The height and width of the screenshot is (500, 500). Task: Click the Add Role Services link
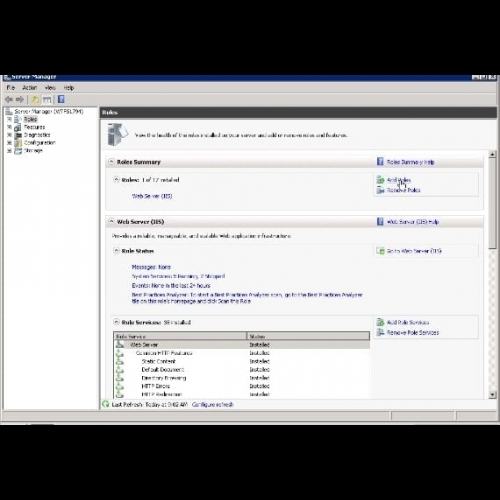point(408,322)
